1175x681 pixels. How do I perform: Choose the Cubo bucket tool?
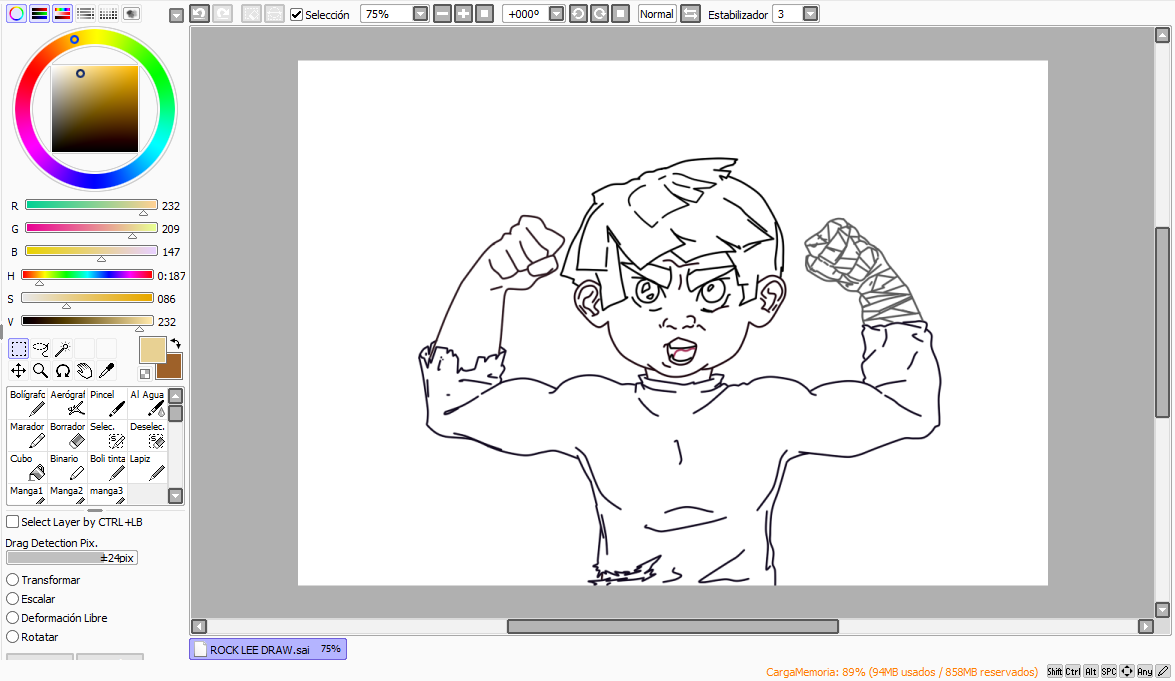tap(28, 467)
